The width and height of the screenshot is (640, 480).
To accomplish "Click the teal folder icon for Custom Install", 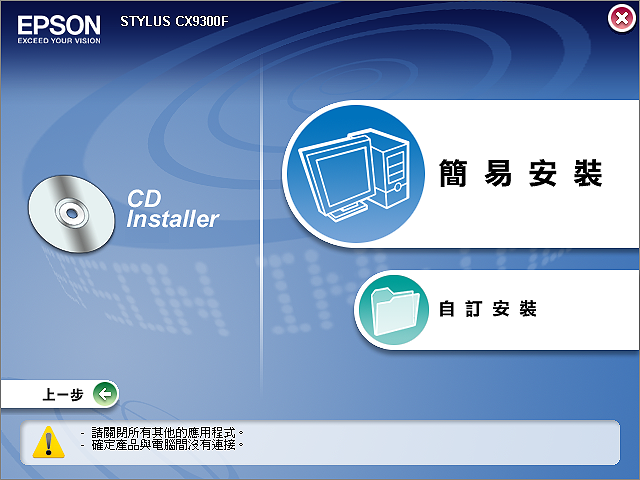I will [x=394, y=310].
